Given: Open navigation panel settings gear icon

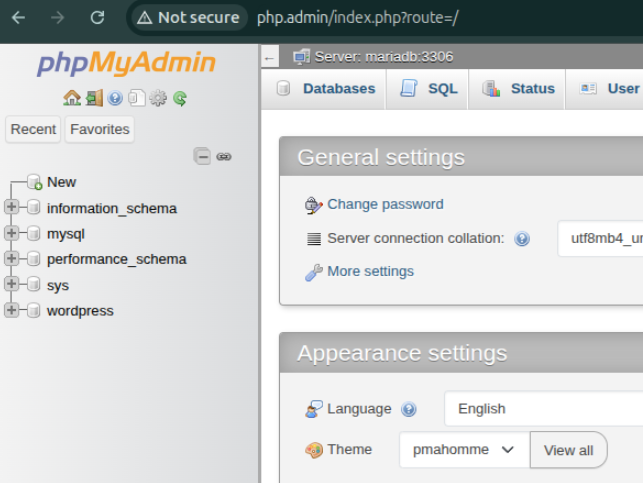Looking at the screenshot, I should [x=158, y=98].
